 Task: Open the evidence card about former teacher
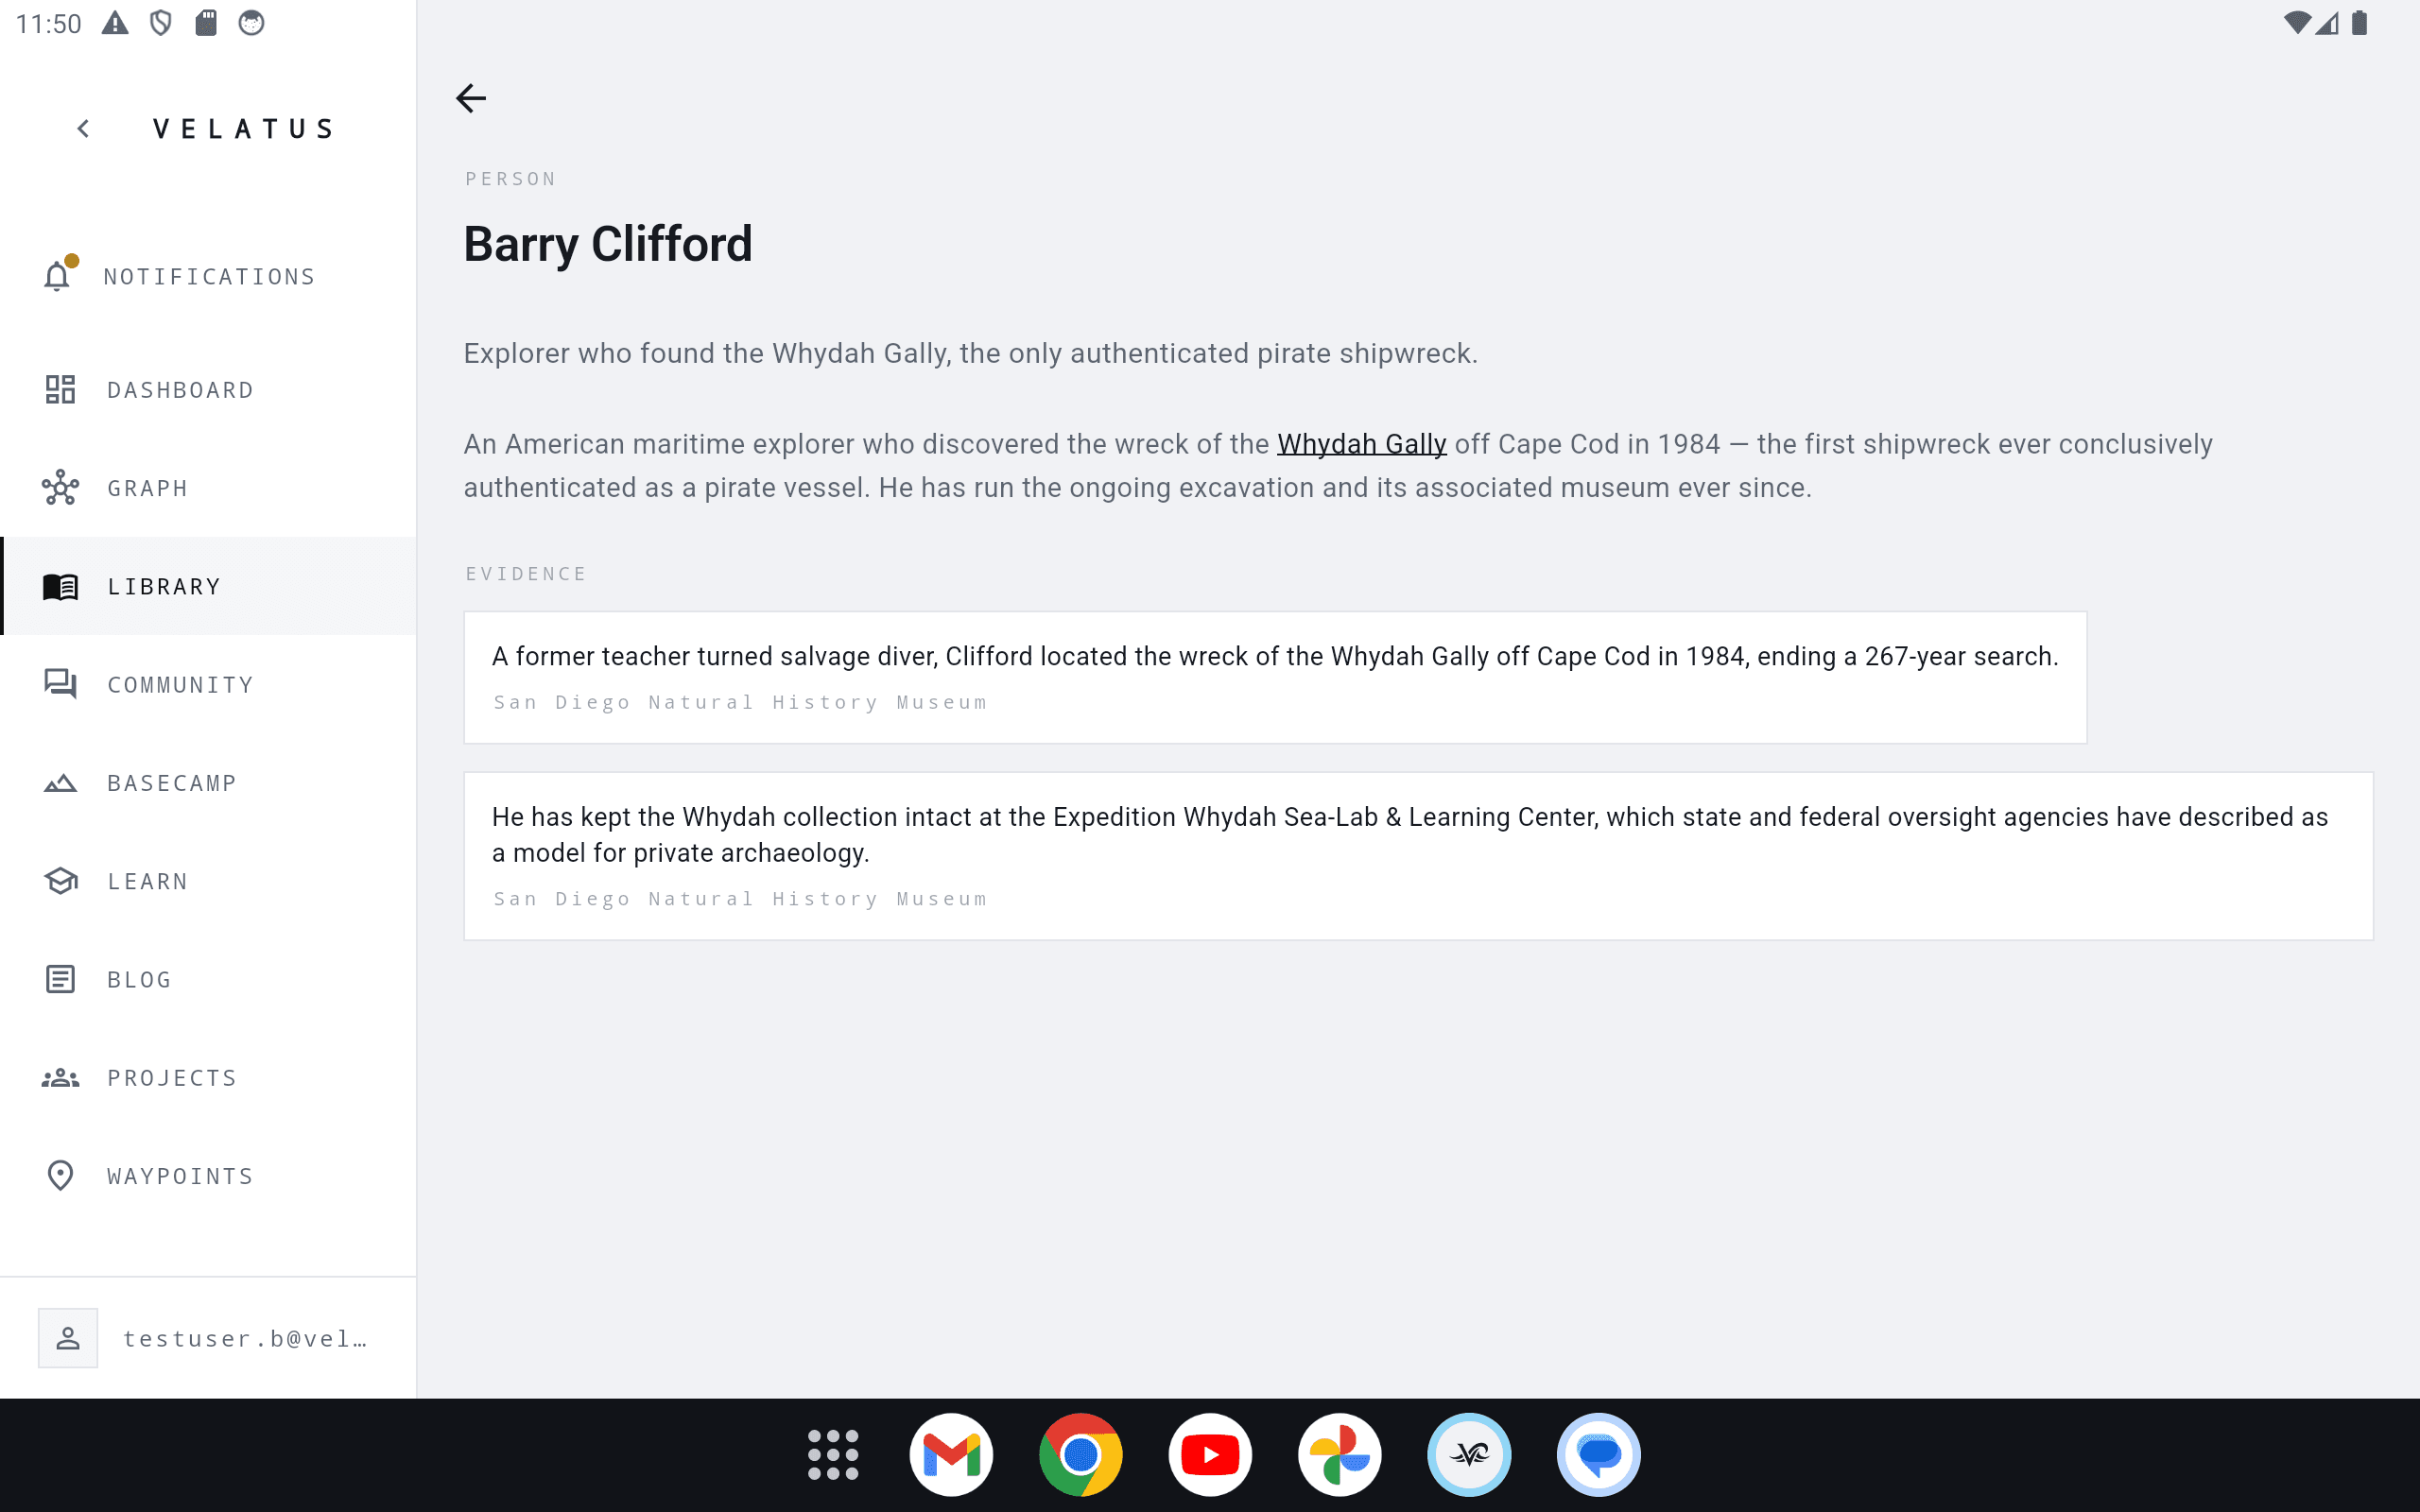[1275, 677]
